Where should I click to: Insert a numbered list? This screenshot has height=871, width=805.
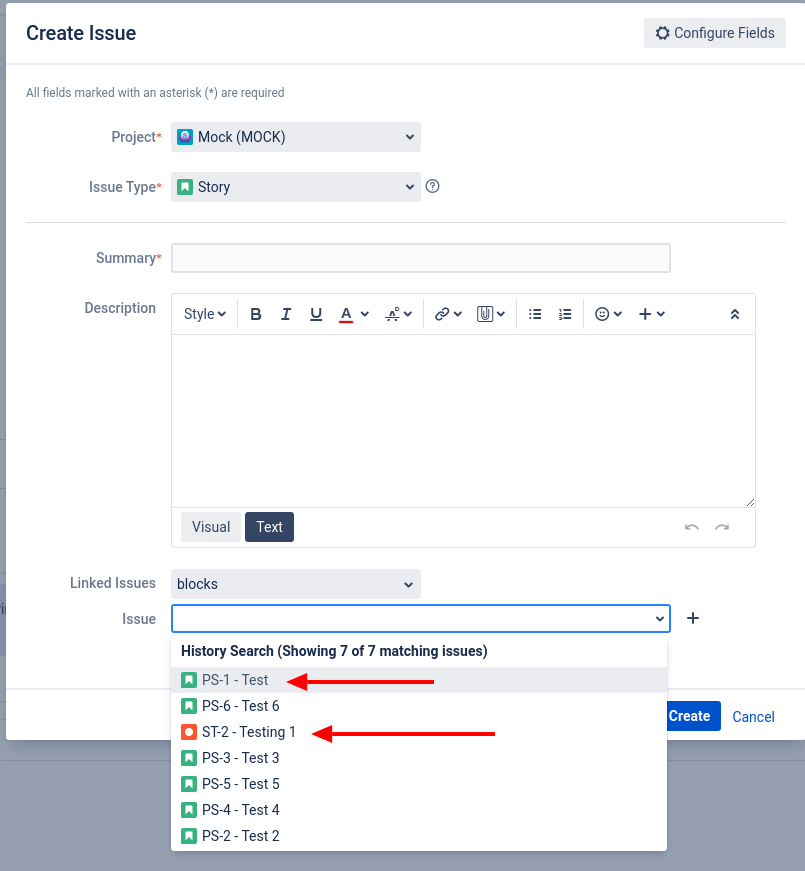[565, 314]
